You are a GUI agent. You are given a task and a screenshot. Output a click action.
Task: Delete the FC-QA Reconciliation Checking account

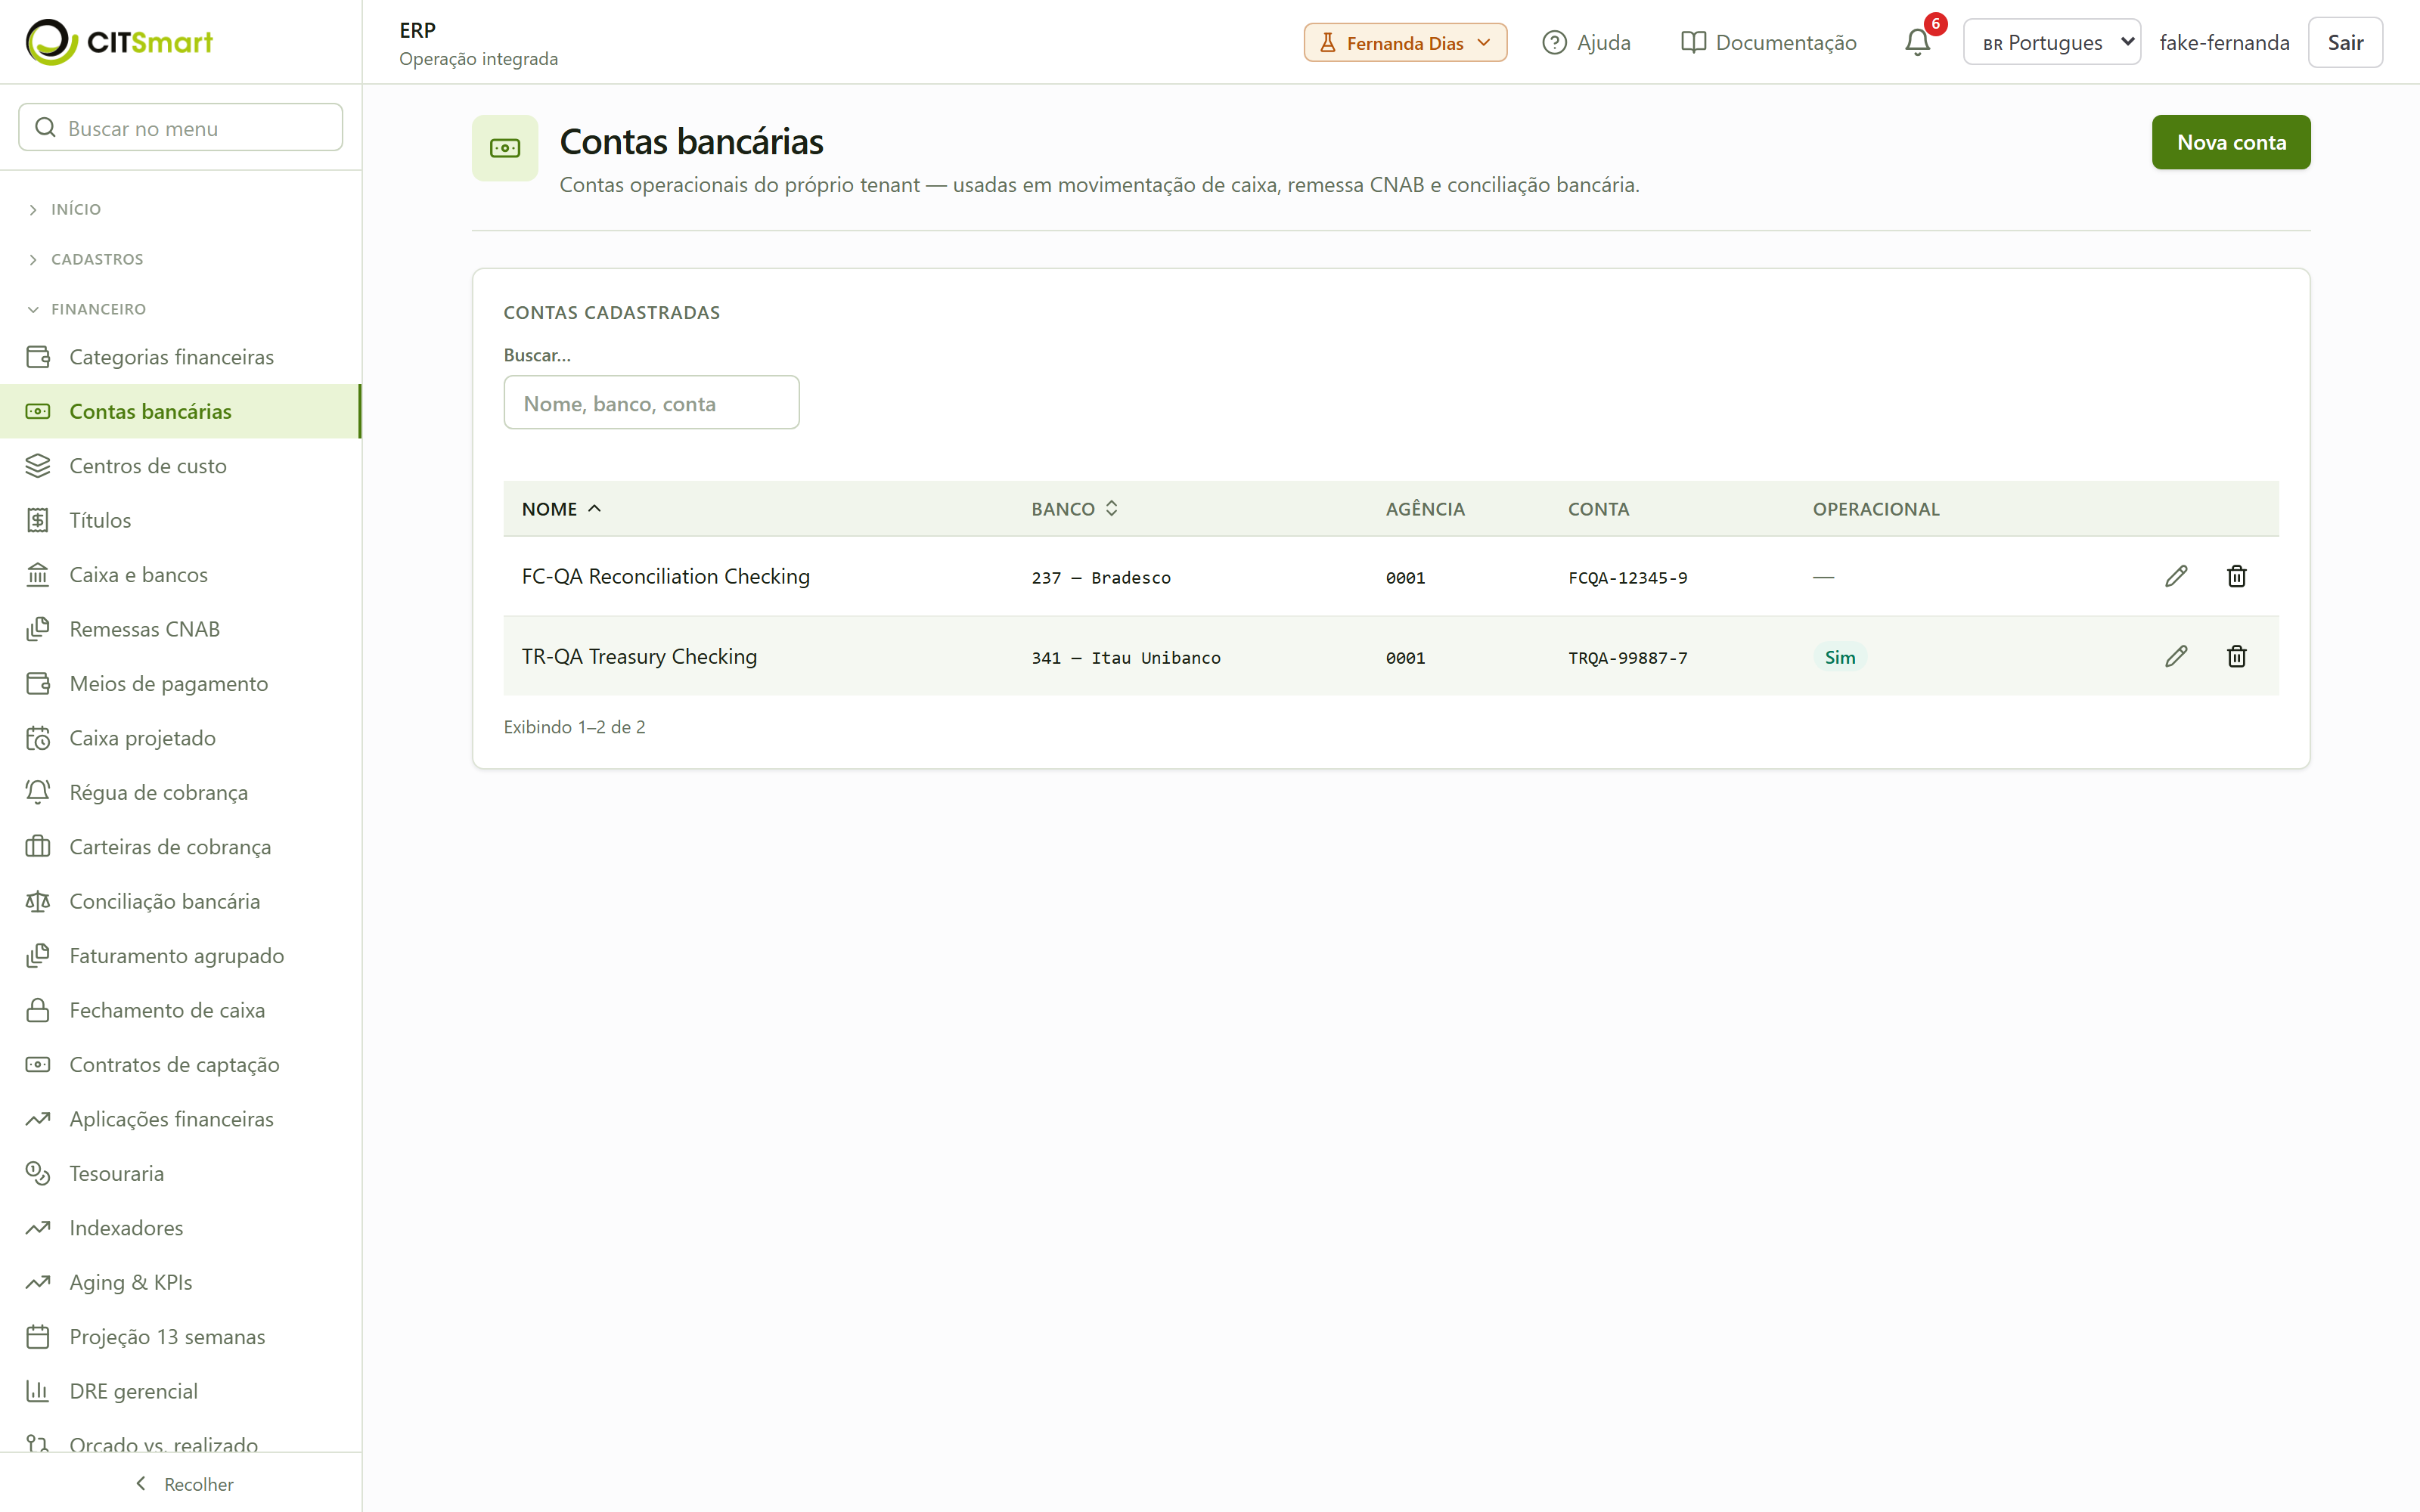[2237, 576]
